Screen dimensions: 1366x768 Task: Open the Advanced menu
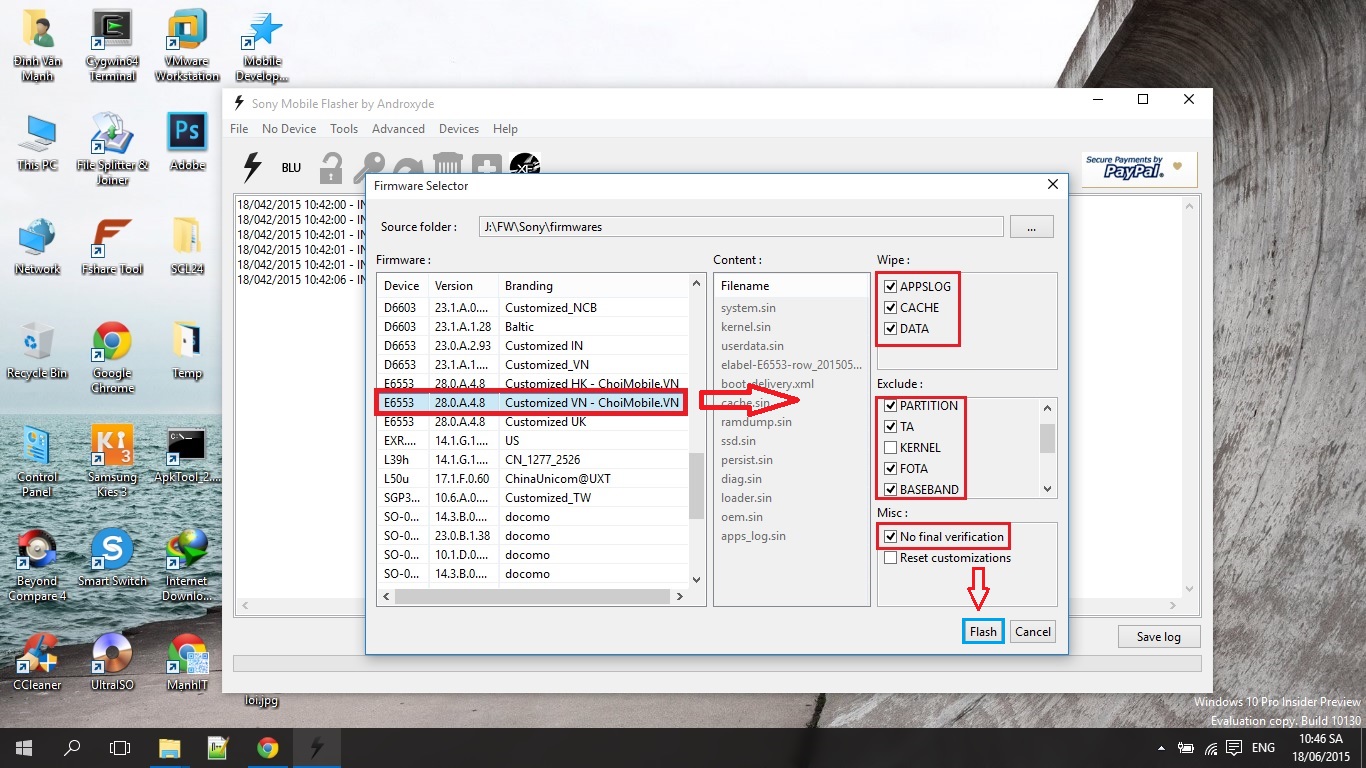point(398,129)
